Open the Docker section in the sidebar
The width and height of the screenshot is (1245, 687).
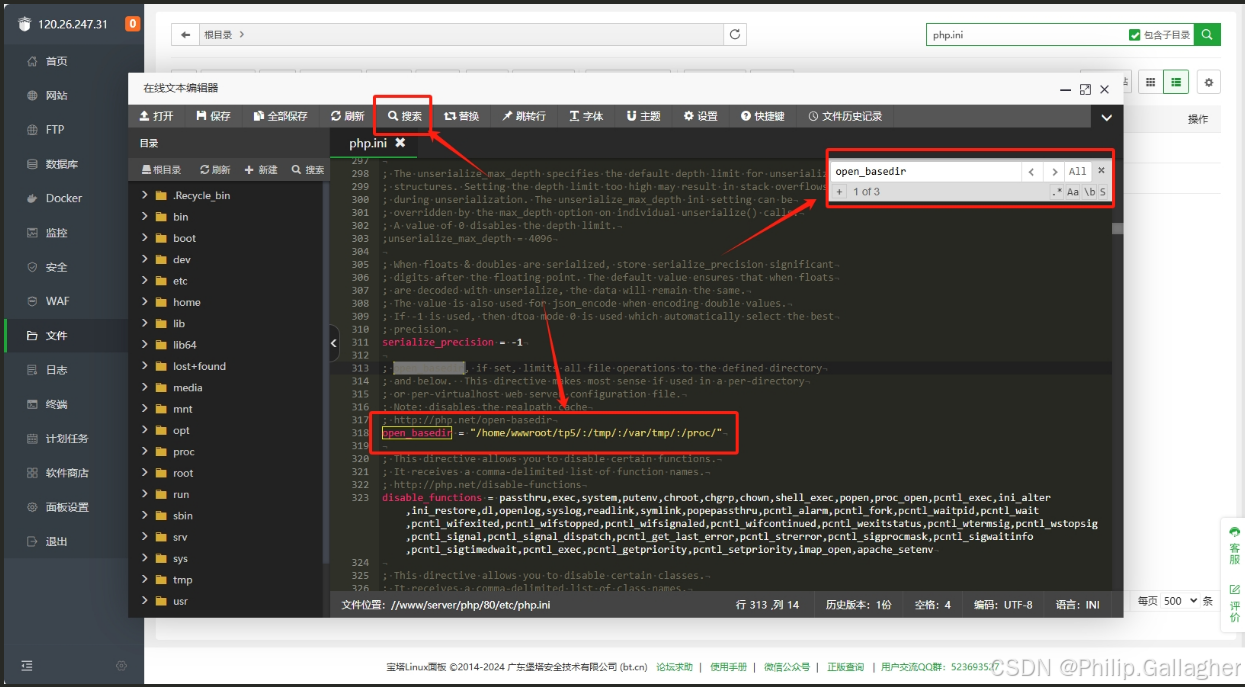pos(65,197)
